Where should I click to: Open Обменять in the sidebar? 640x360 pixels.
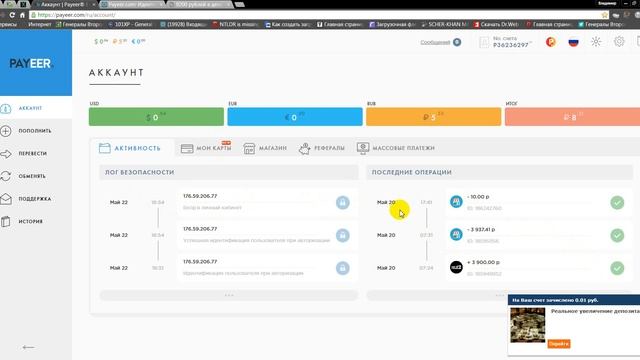[32, 176]
